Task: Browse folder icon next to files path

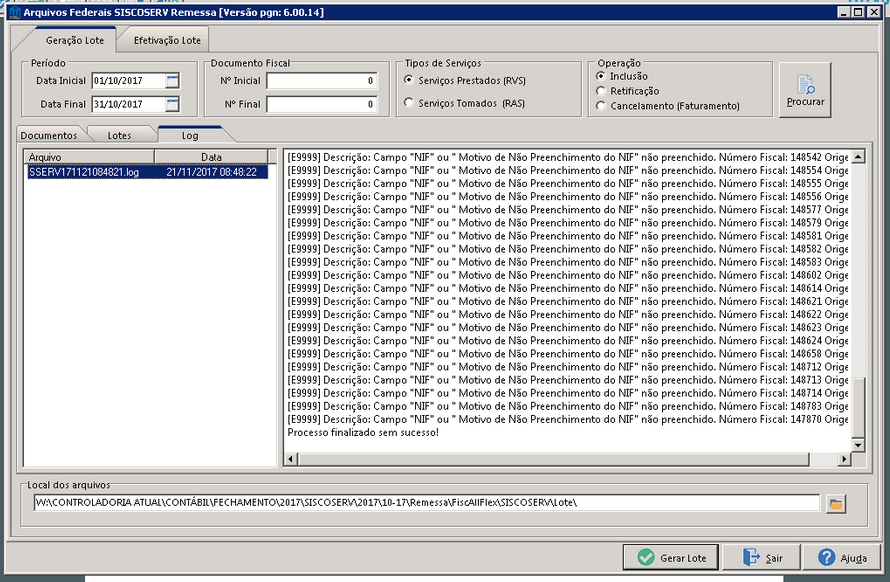Action: [x=836, y=503]
